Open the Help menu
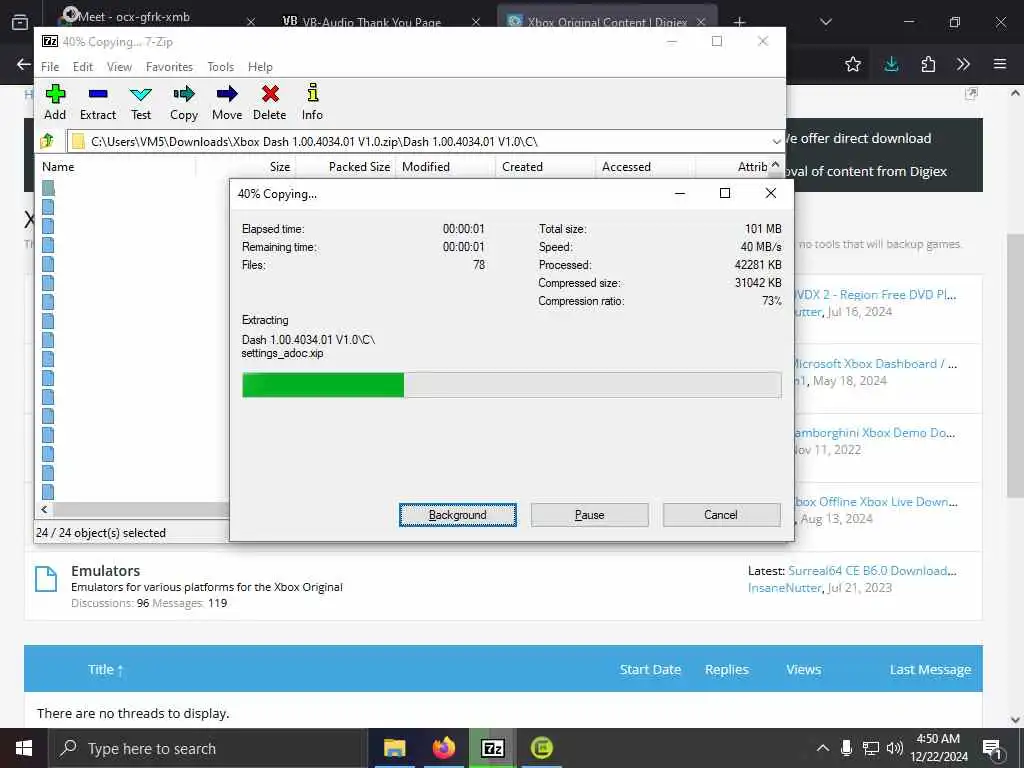Image resolution: width=1024 pixels, height=768 pixels. (x=260, y=67)
